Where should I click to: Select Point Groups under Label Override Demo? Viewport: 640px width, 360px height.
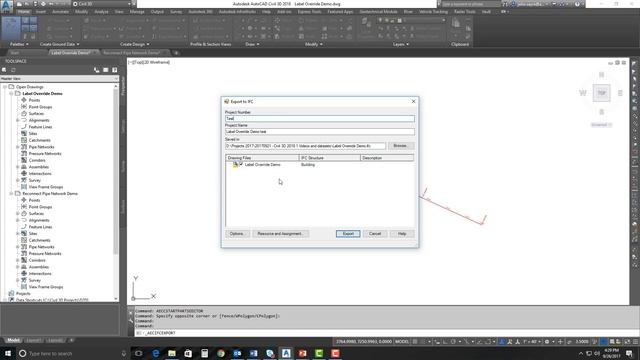tap(40, 107)
